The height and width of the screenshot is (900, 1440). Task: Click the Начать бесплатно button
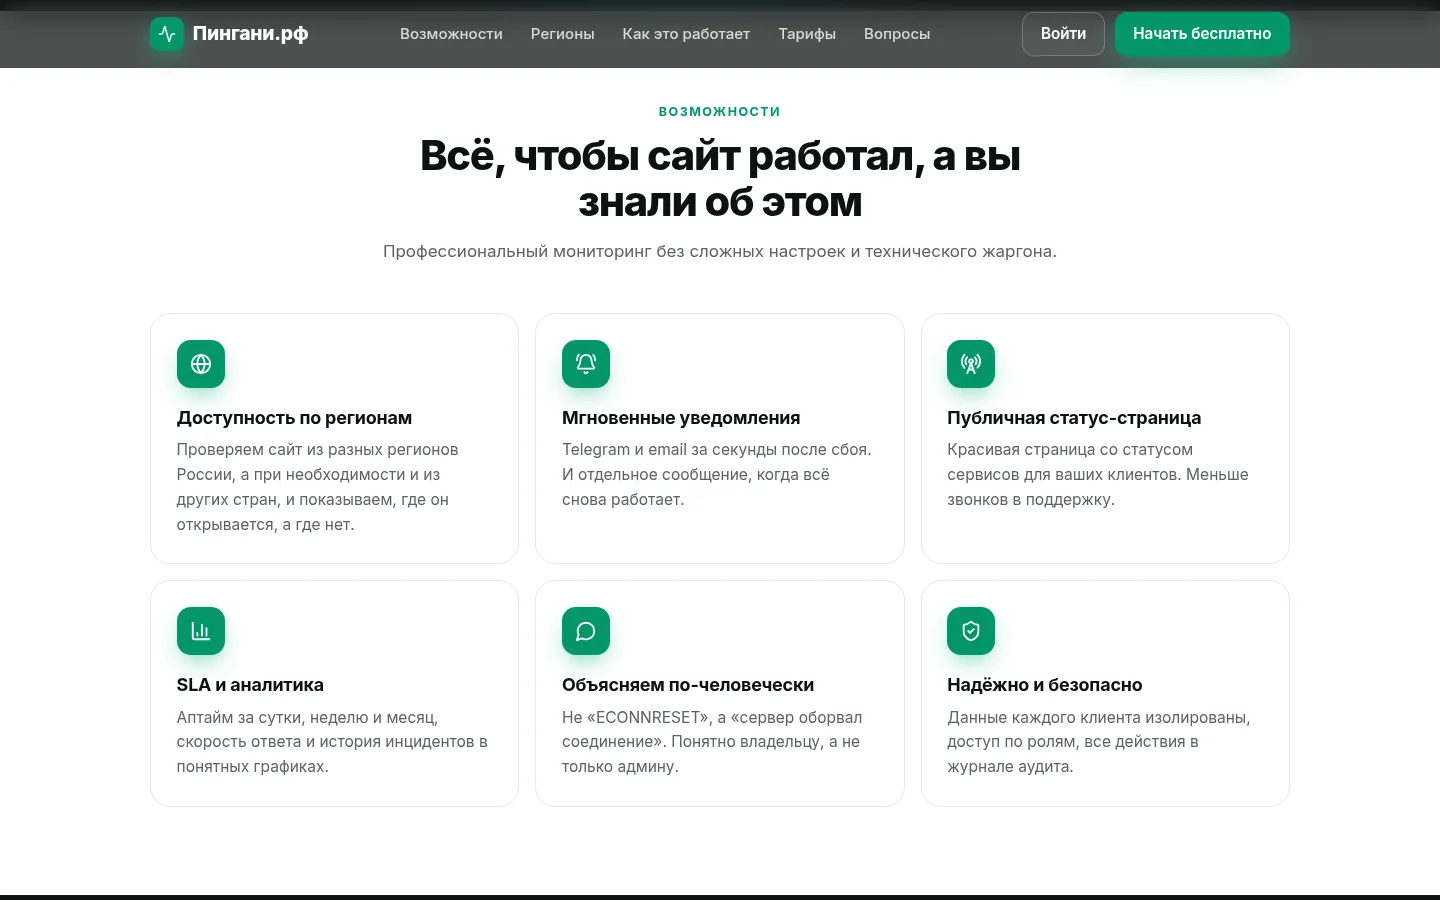click(x=1202, y=34)
